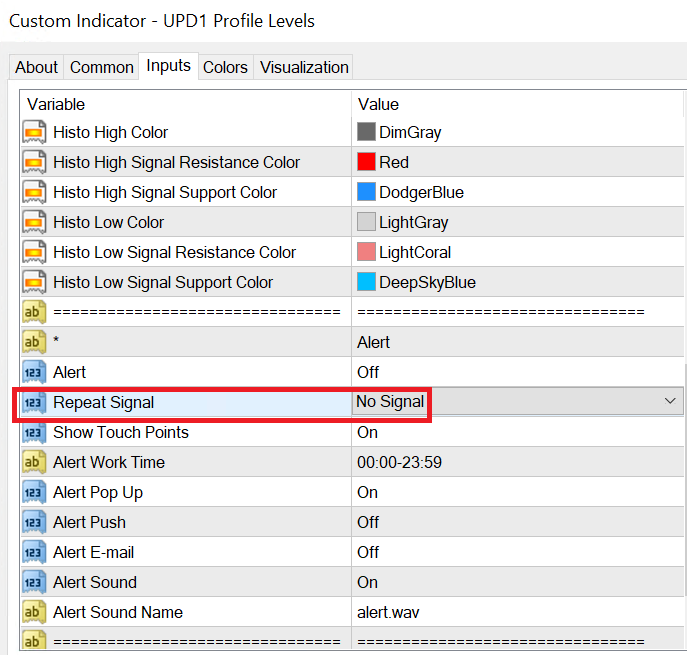Click the icon next to Histo Low Color
The width and height of the screenshot is (687, 655).
coord(34,222)
